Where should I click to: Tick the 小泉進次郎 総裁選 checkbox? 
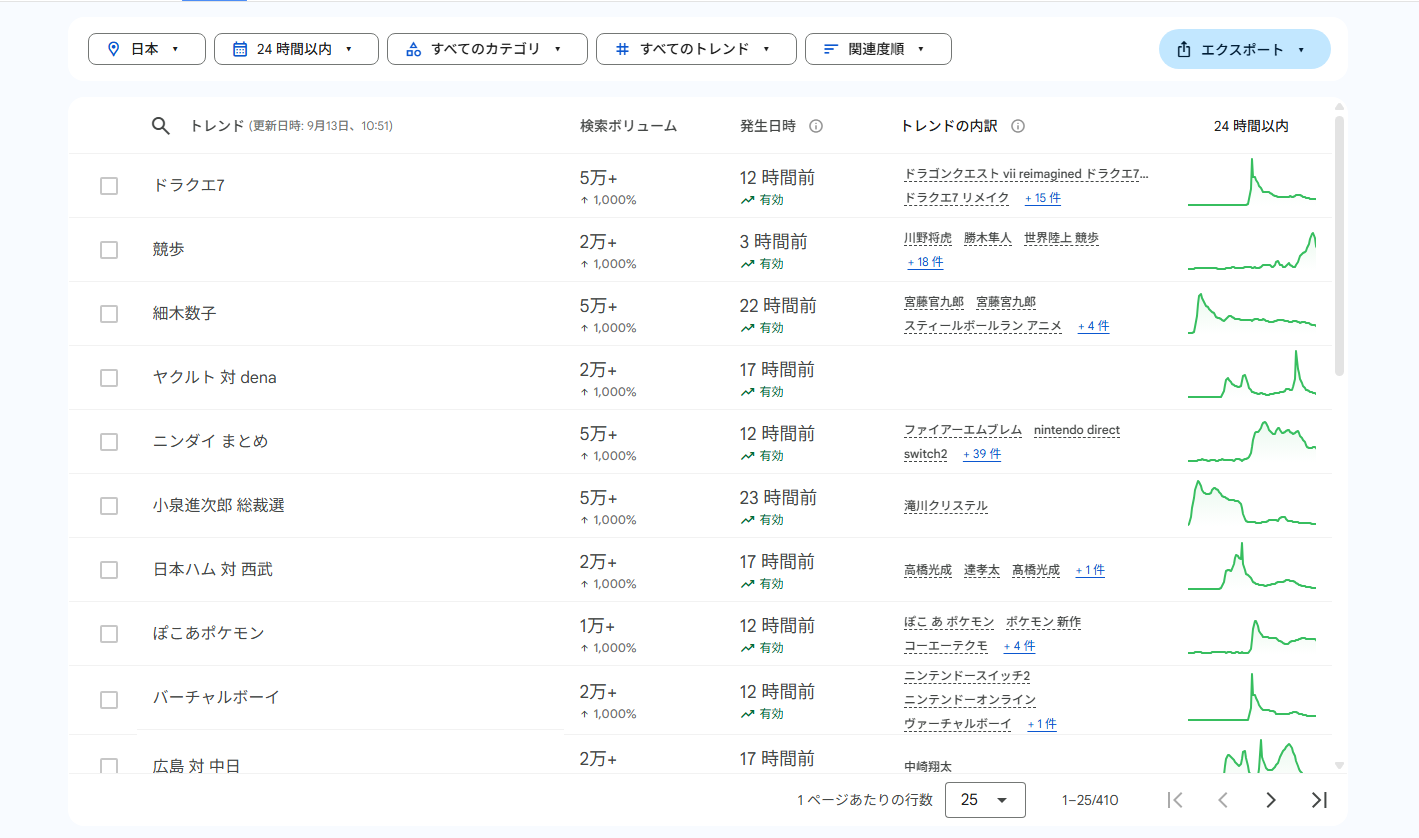109,506
